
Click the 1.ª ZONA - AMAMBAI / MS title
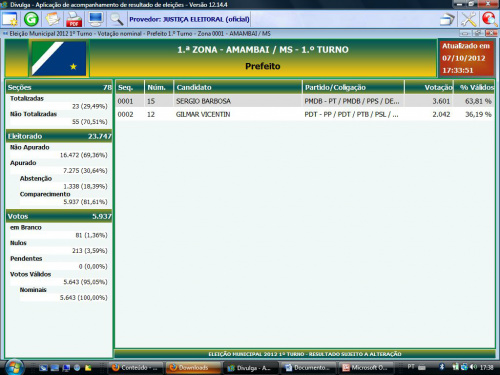pyautogui.click(x=263, y=50)
